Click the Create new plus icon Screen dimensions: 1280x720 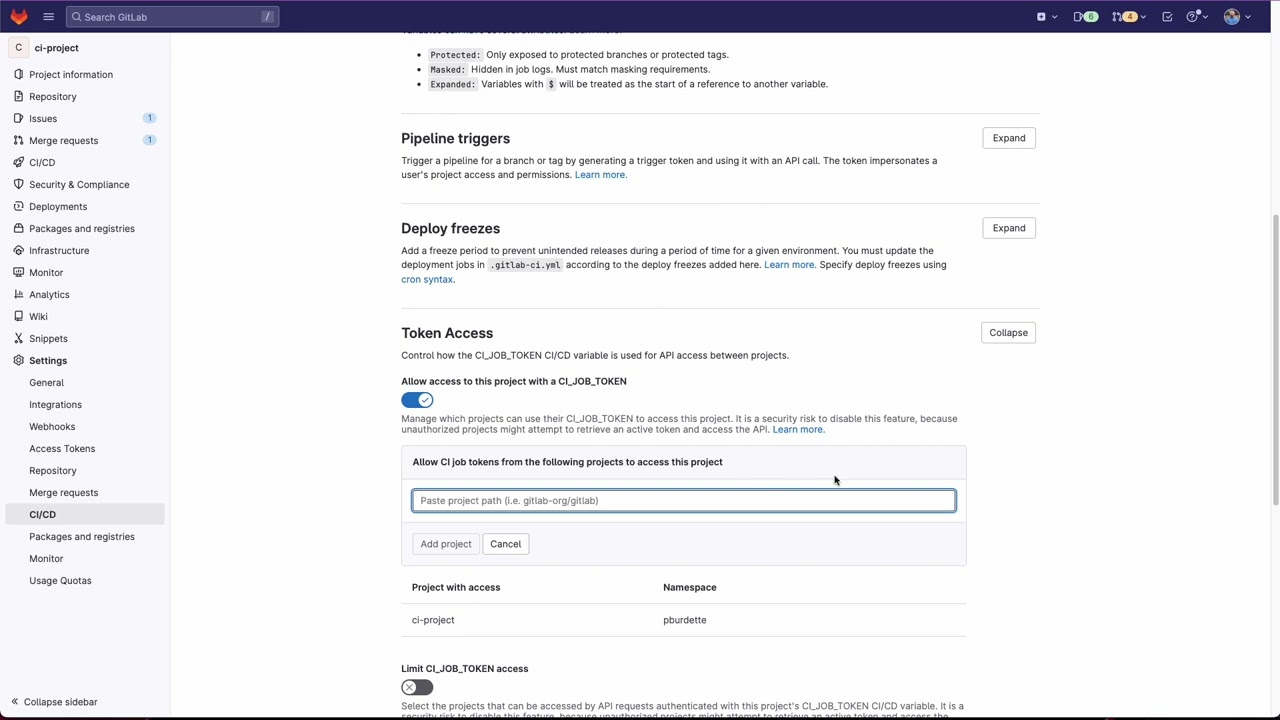tap(1041, 16)
